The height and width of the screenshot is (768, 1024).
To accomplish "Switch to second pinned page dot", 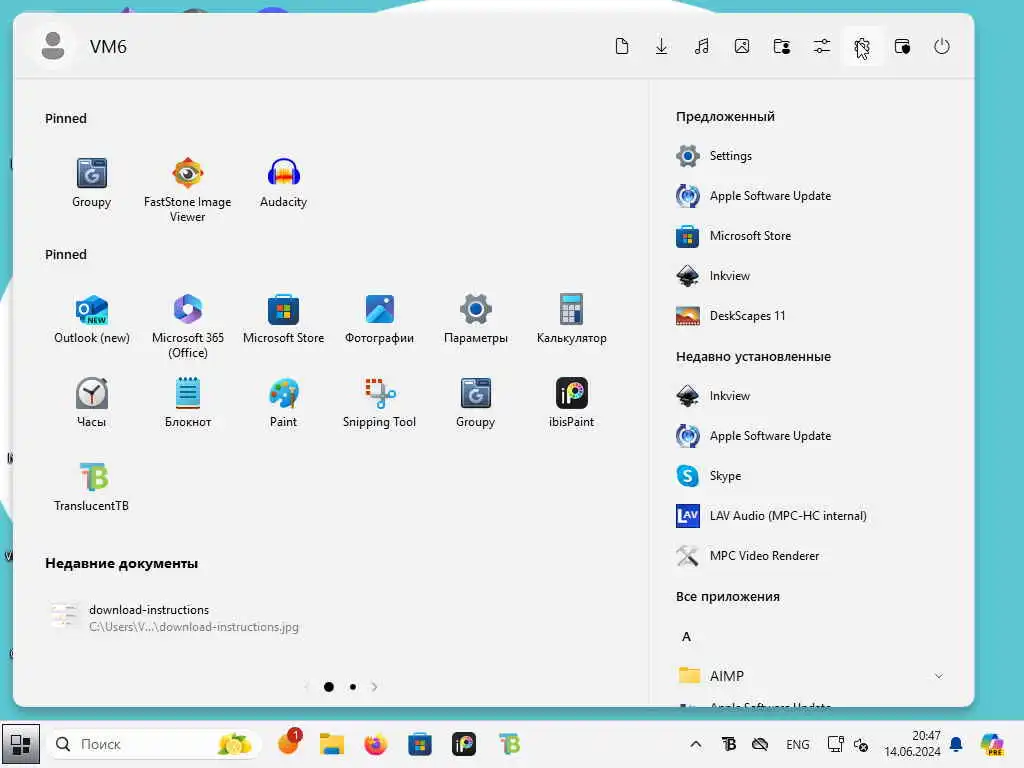I will pyautogui.click(x=353, y=686).
